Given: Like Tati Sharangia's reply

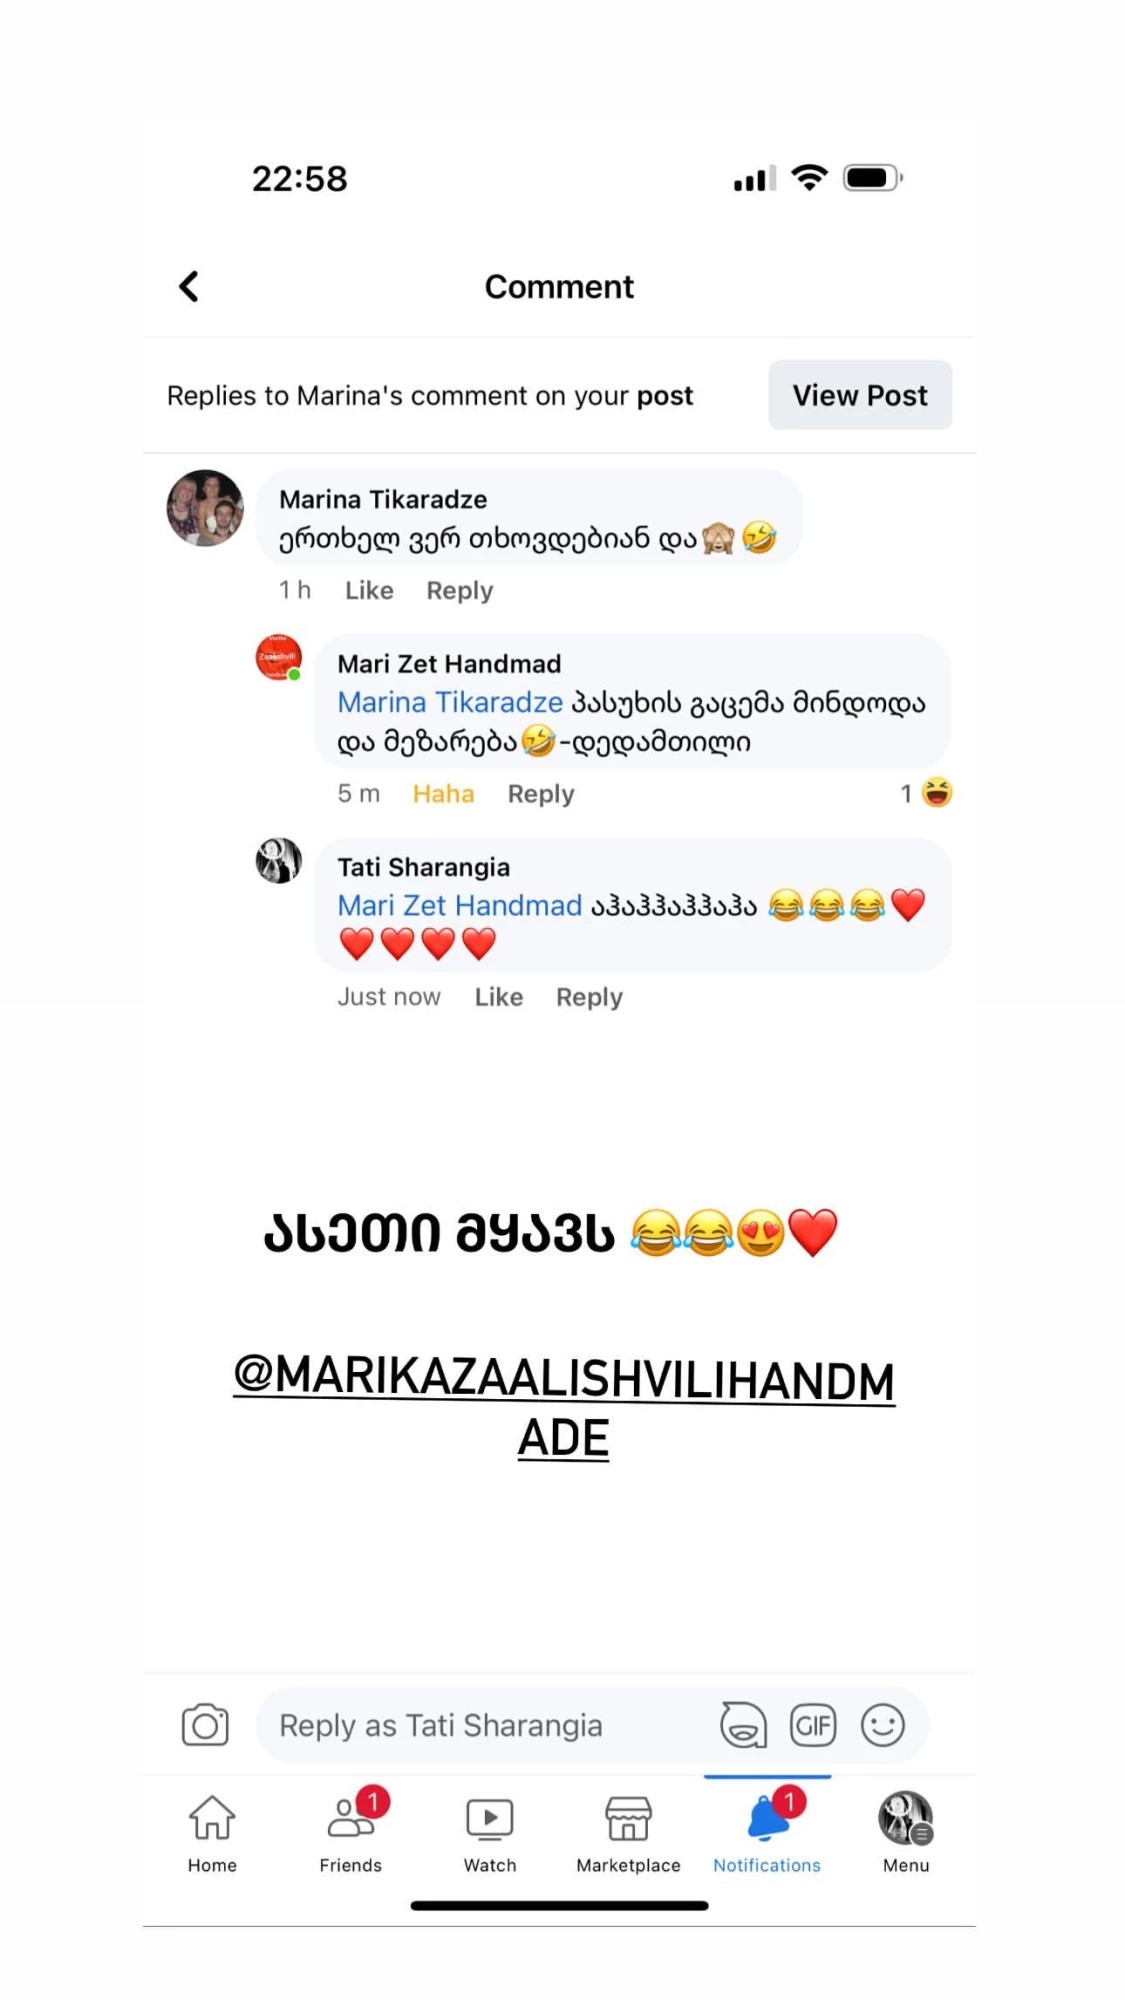Looking at the screenshot, I should pyautogui.click(x=498, y=997).
